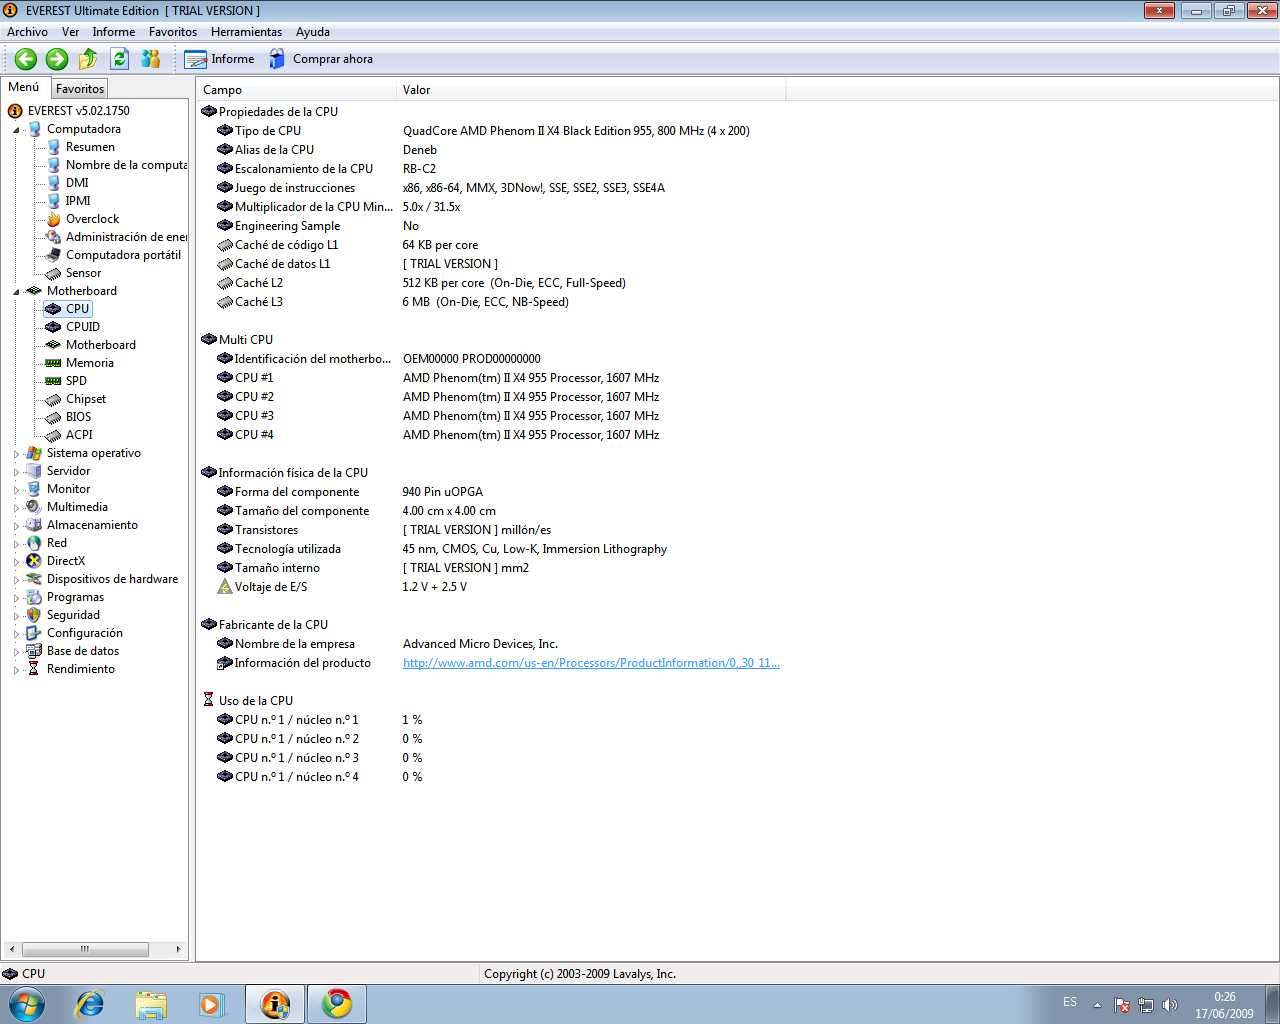Select the Base de datos icon

coord(34,651)
